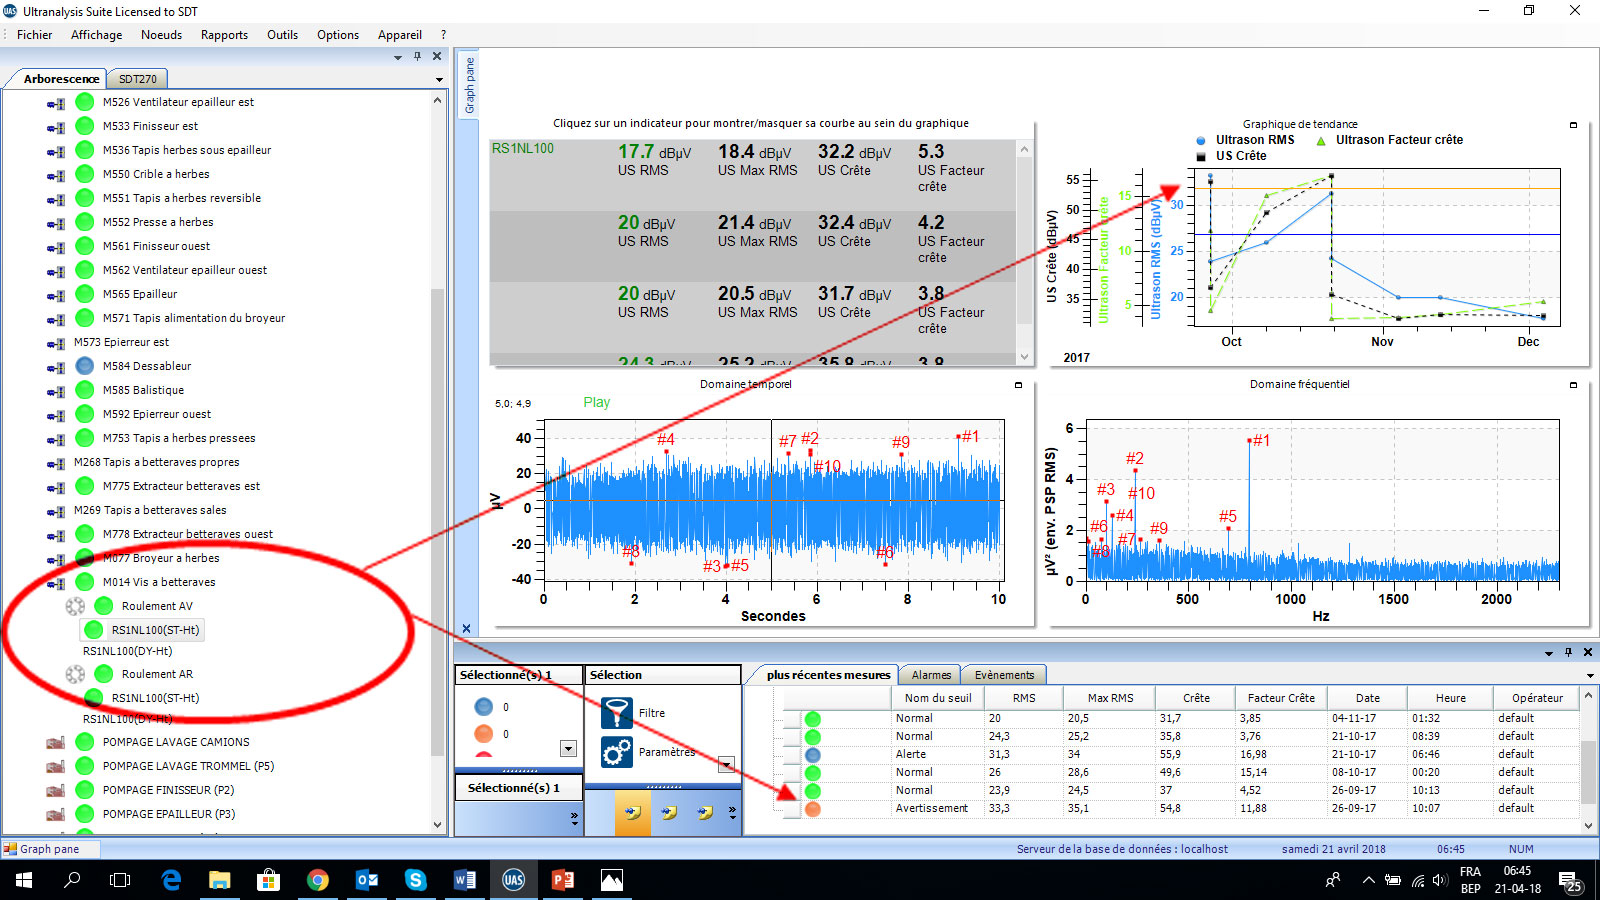The width and height of the screenshot is (1600, 900).
Task: Click blue alert count circle in Sélectionné(s) panel
Action: click(483, 707)
